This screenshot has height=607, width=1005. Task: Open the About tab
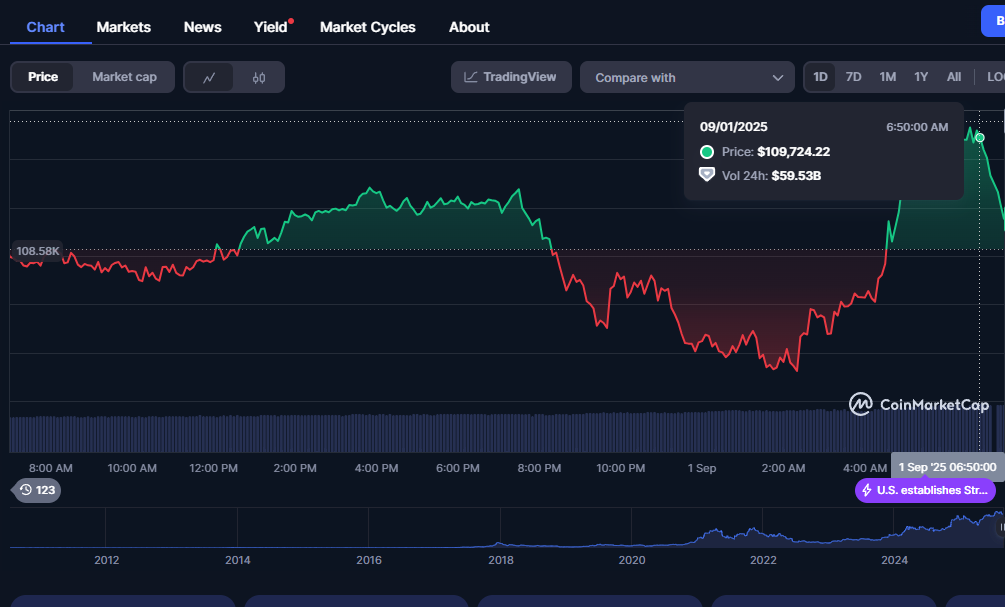[x=469, y=27]
